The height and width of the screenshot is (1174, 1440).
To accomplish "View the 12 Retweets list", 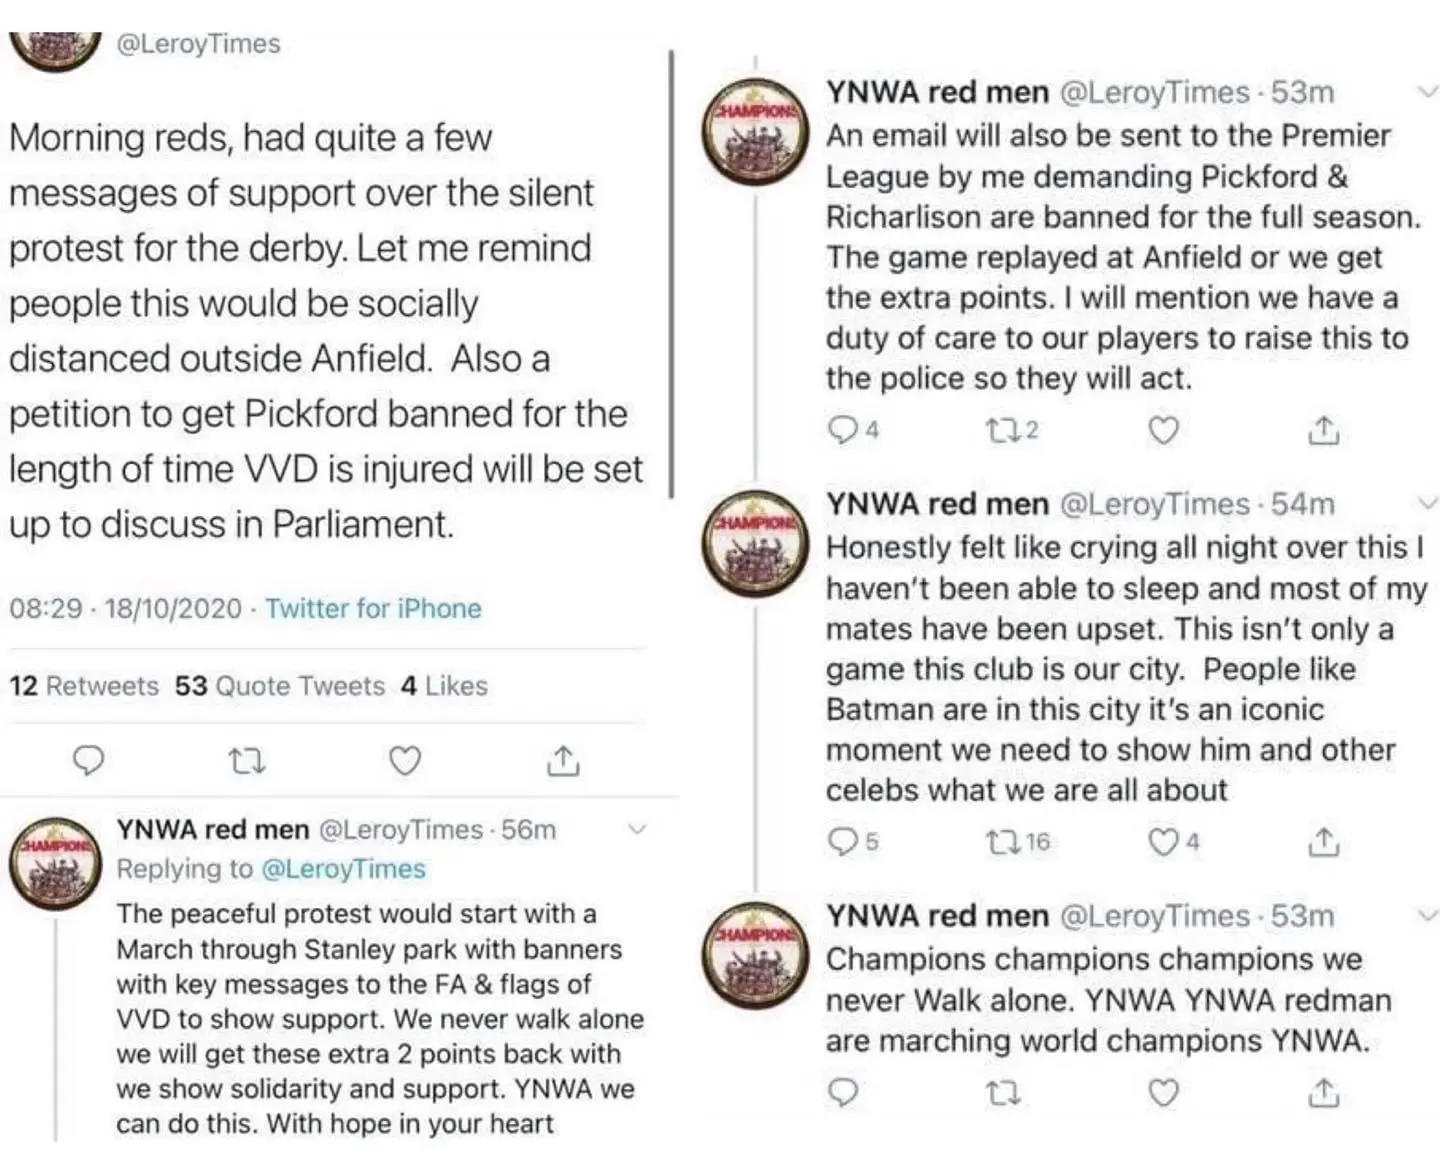I will click(84, 686).
